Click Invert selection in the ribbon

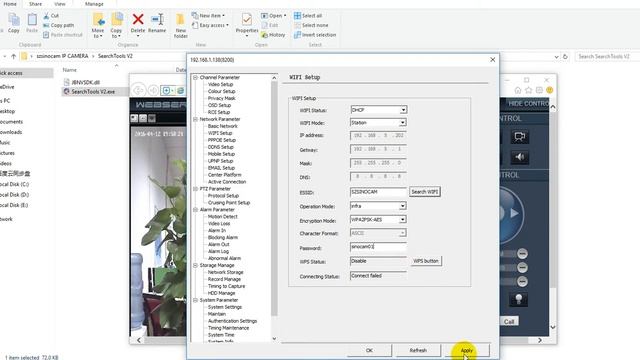(x=315, y=35)
